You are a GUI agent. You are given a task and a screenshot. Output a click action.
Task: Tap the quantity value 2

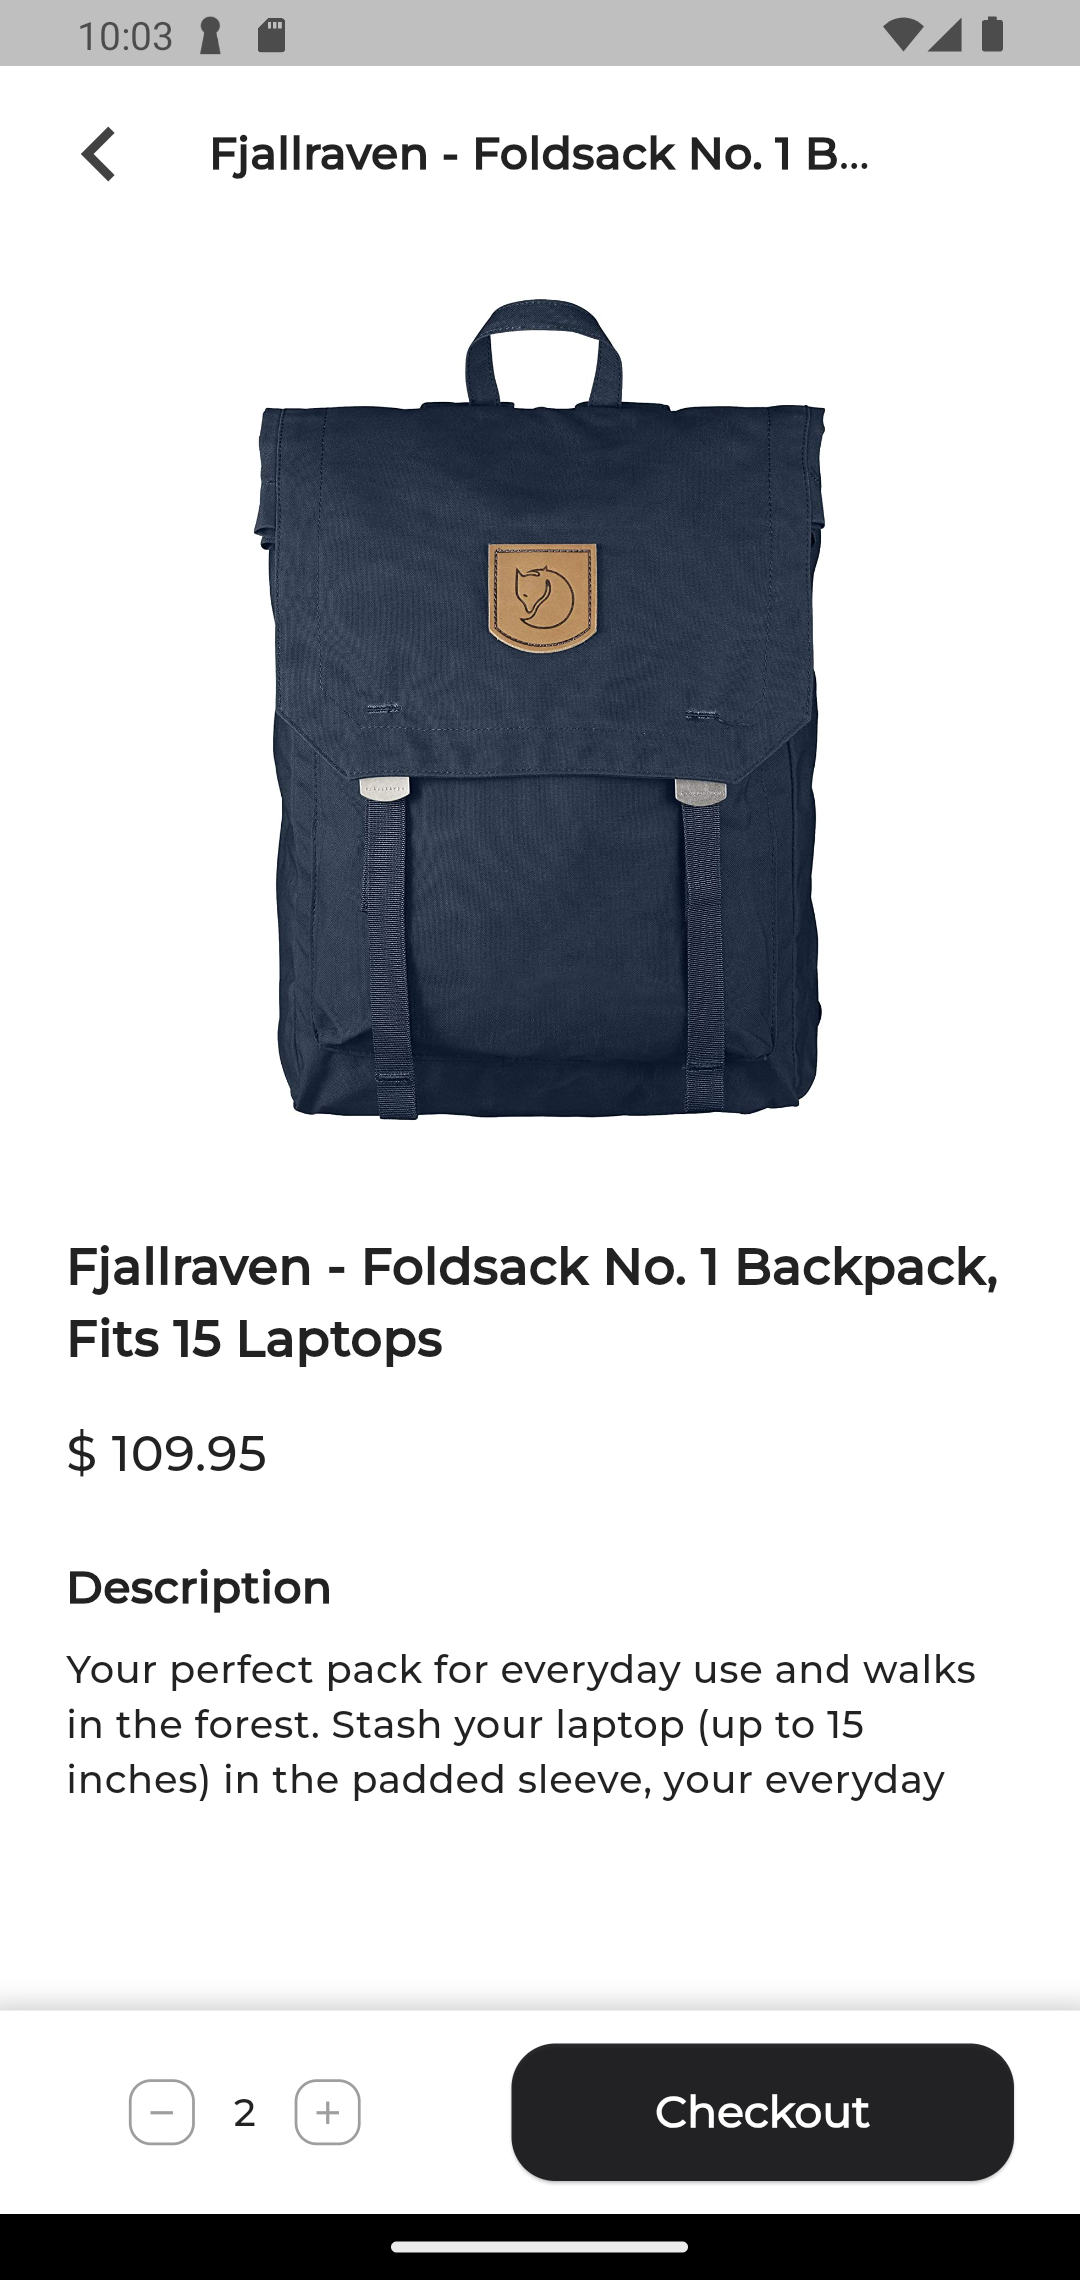pyautogui.click(x=244, y=2113)
